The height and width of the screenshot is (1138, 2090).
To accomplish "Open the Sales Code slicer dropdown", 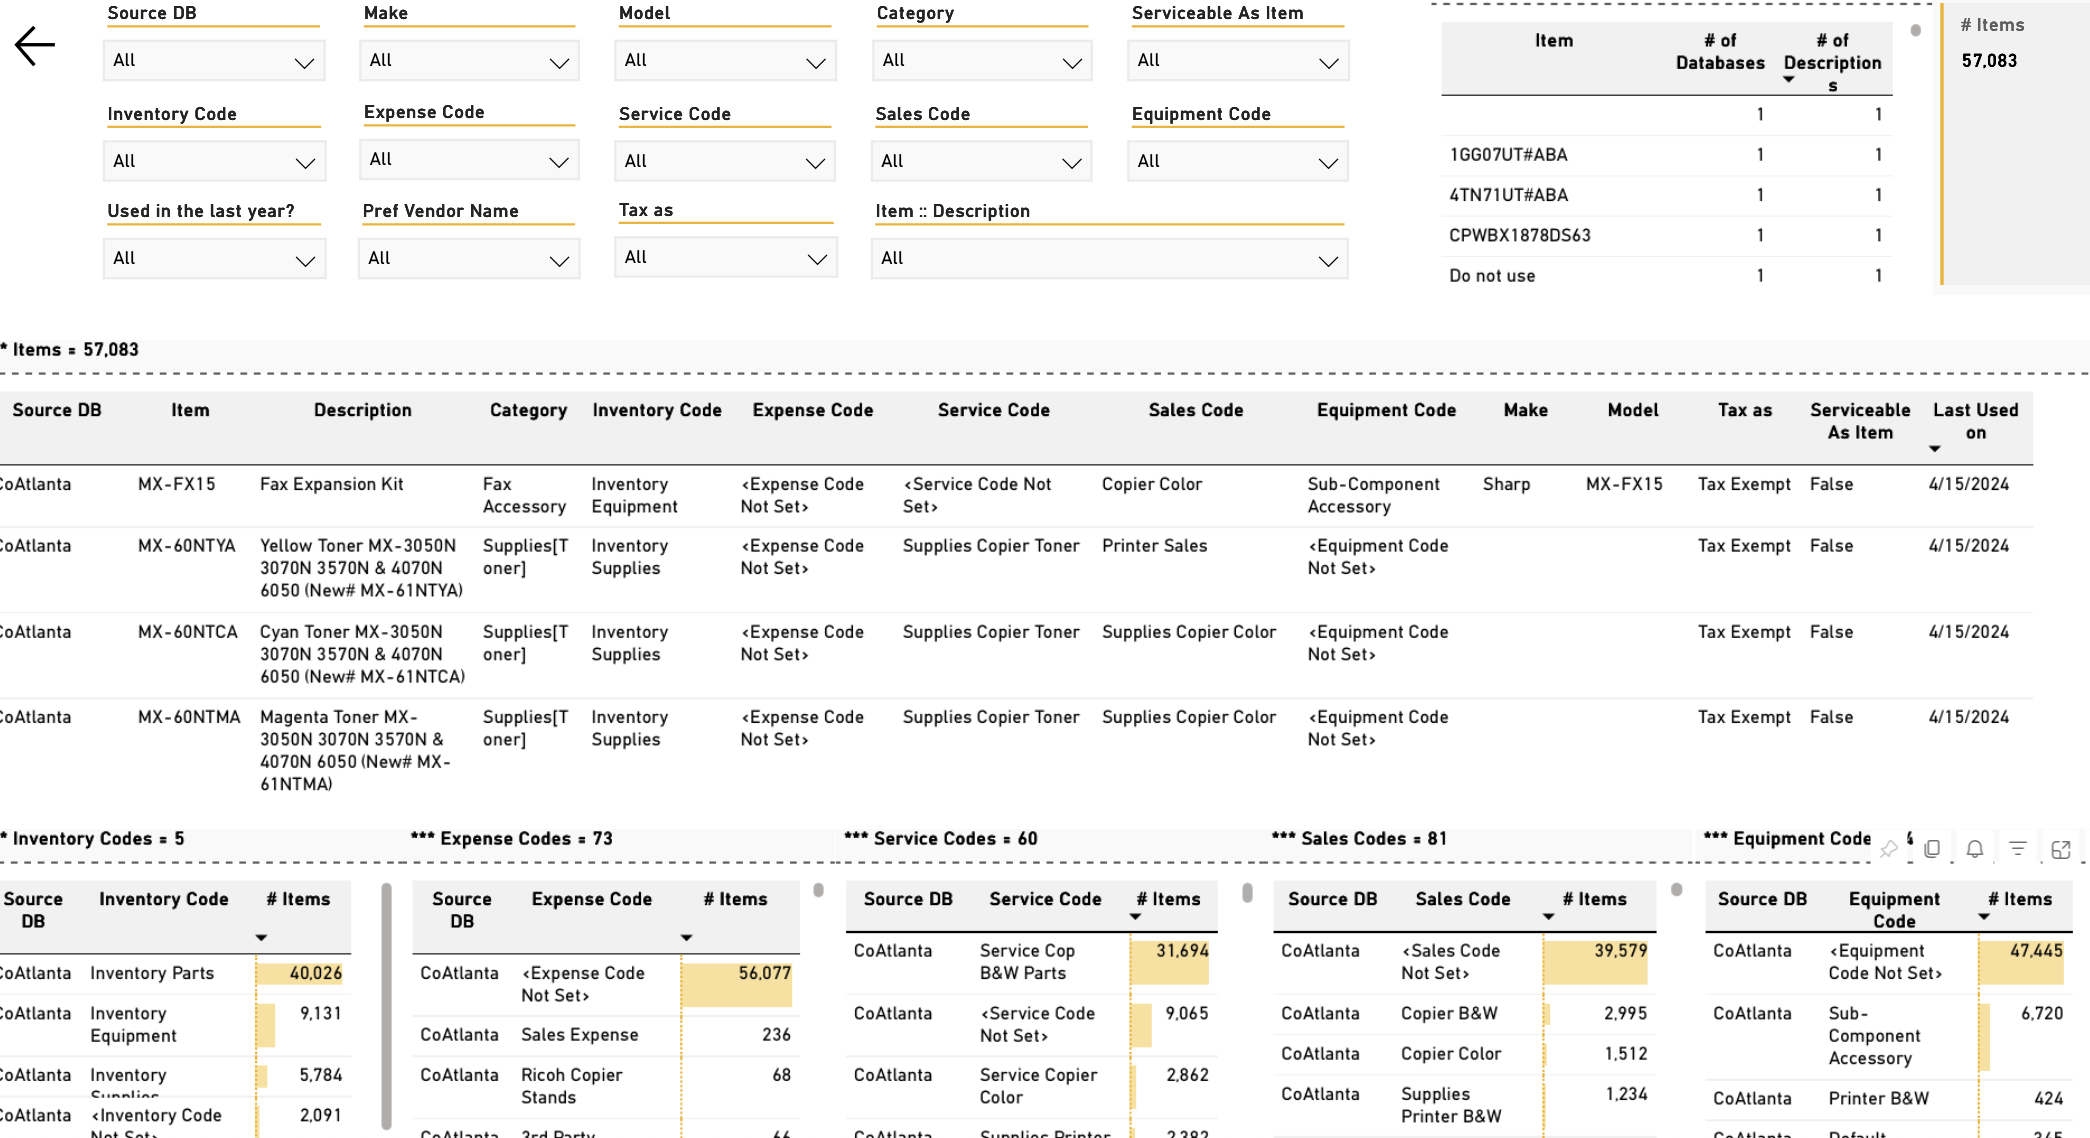I will pos(982,162).
